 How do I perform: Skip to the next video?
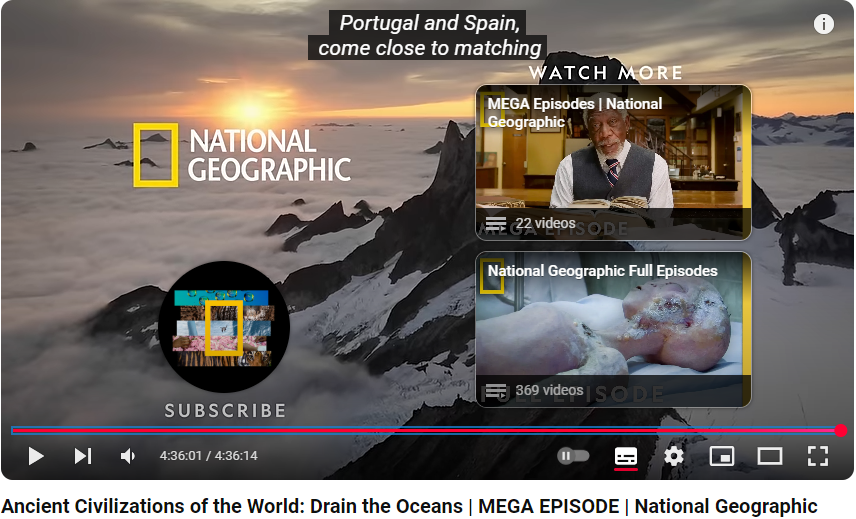click(83, 456)
